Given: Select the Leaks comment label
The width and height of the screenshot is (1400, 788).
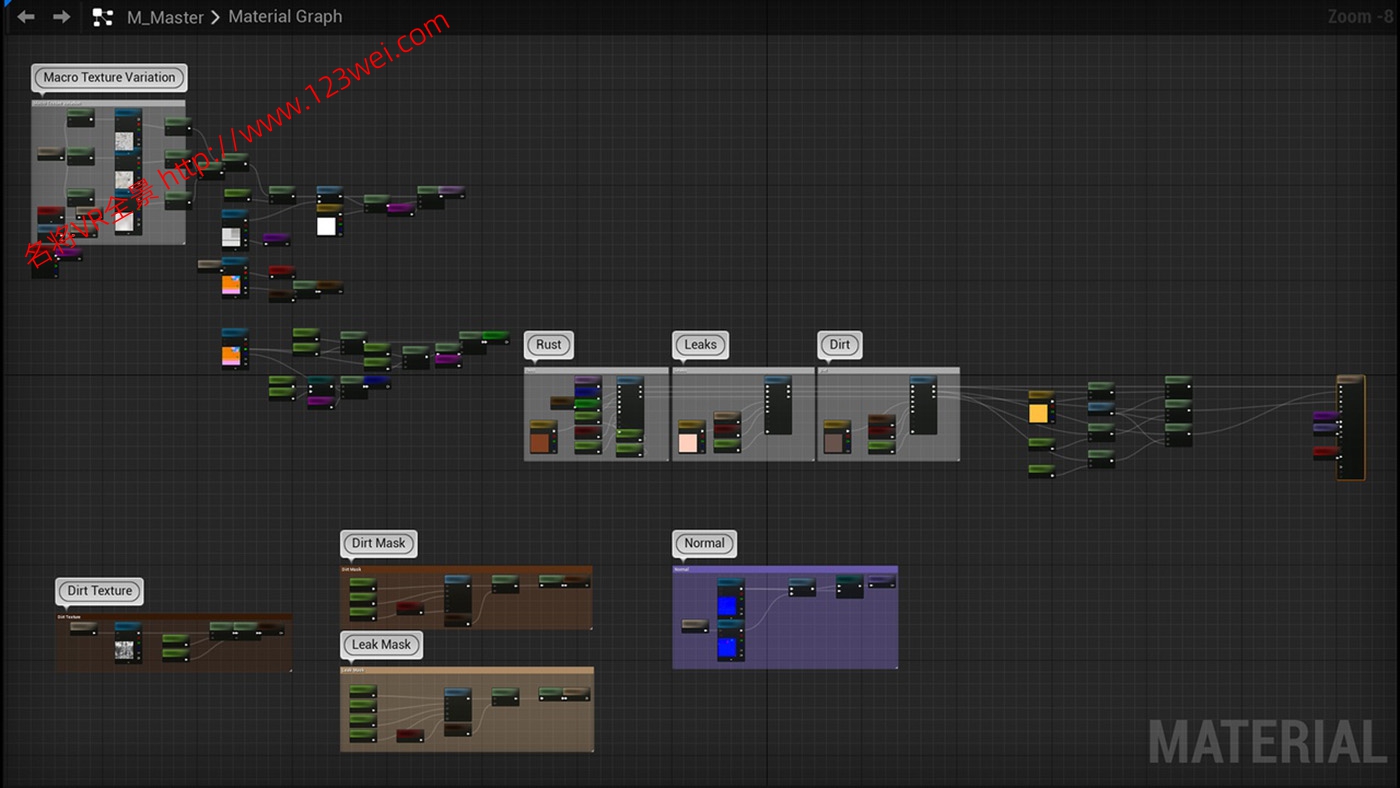Looking at the screenshot, I should (x=700, y=344).
